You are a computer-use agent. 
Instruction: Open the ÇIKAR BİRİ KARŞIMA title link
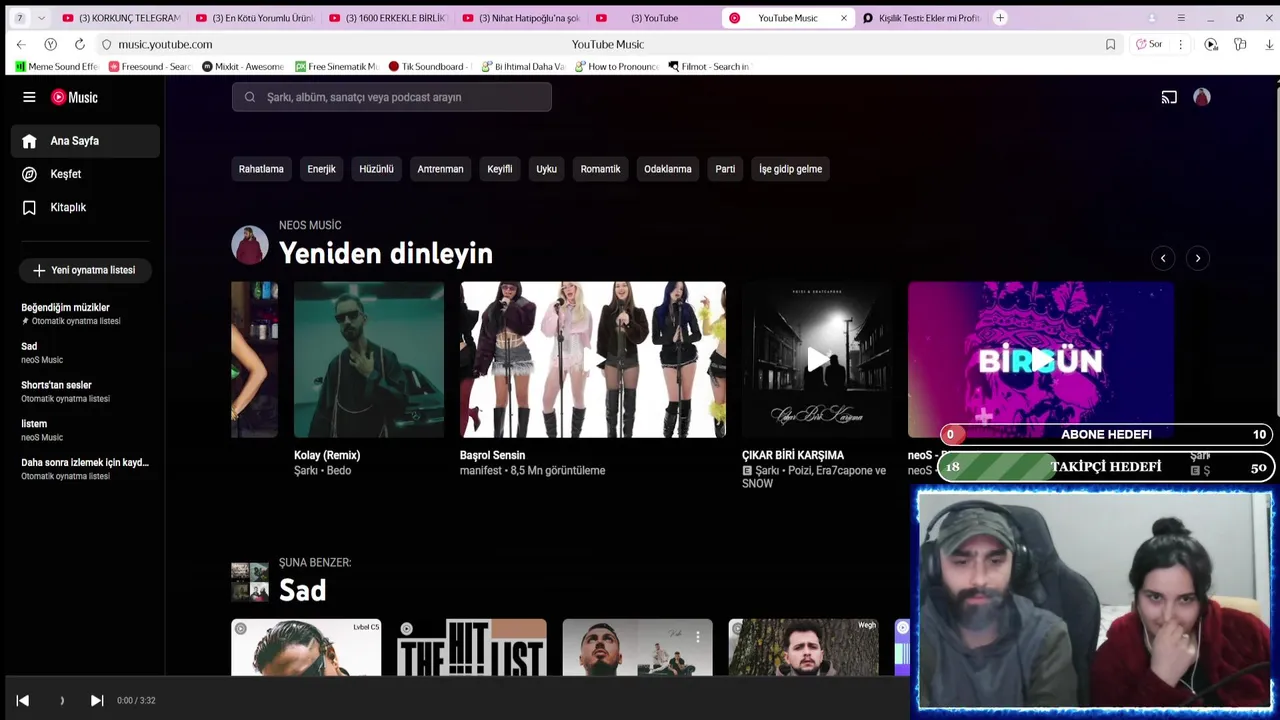point(793,455)
